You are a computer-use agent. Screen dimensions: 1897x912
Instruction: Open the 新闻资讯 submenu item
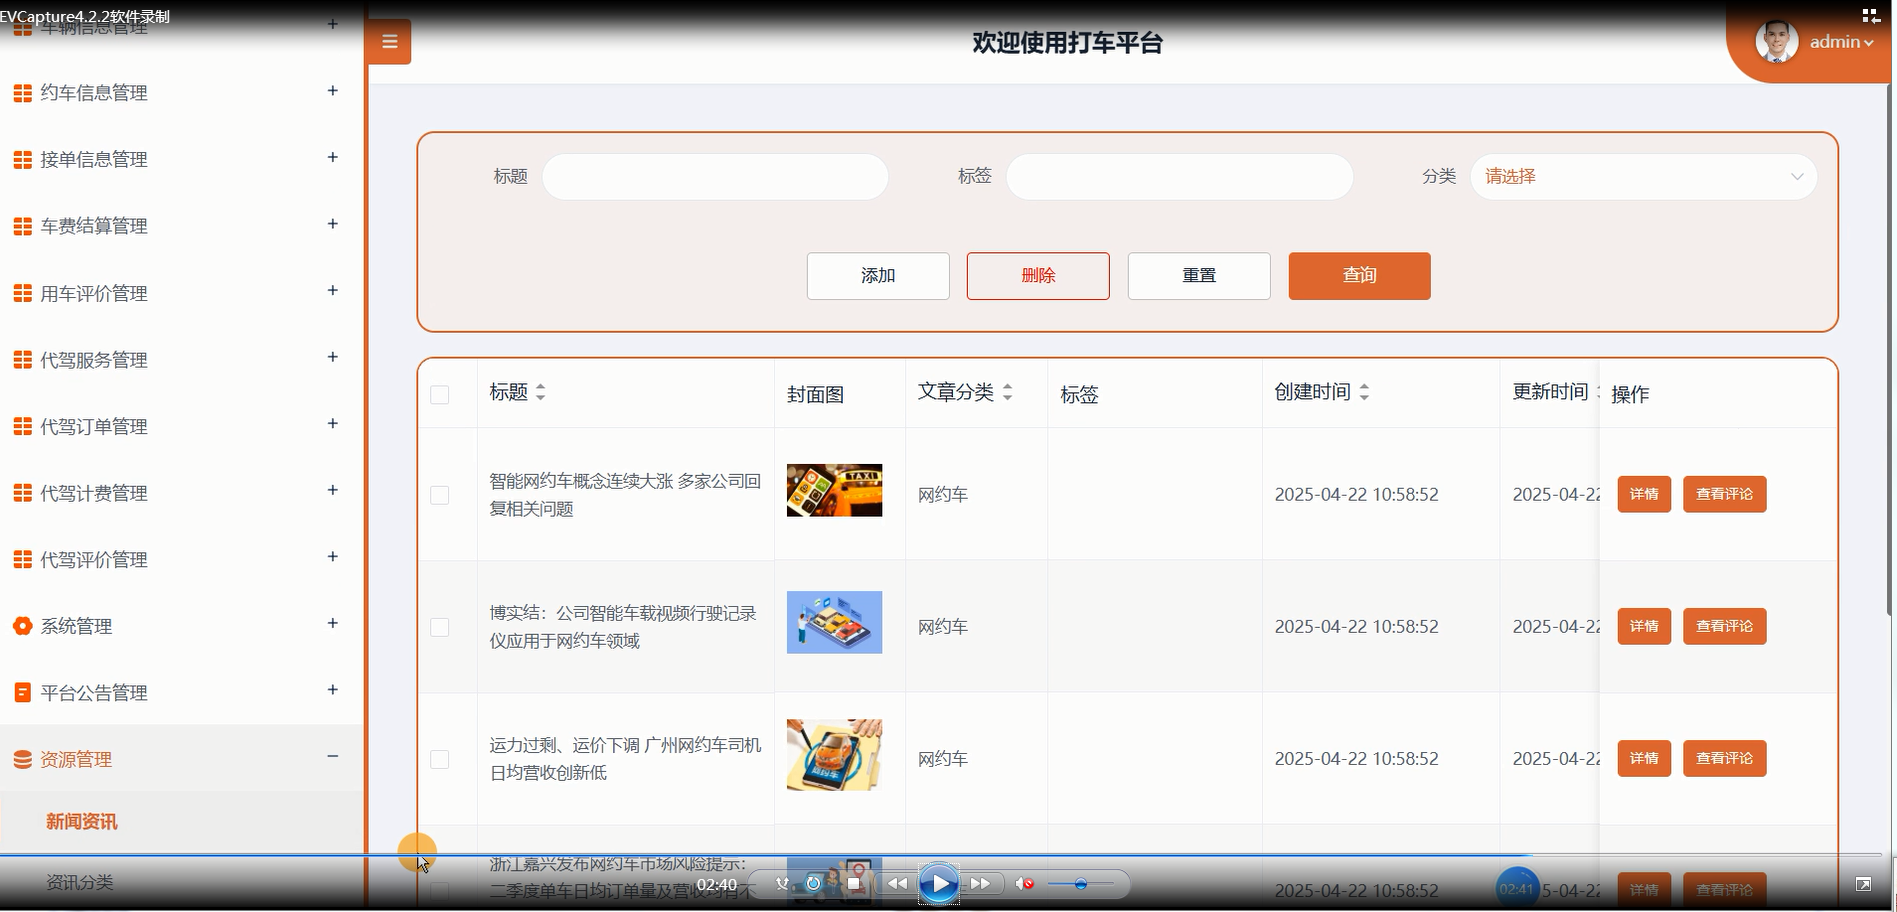point(82,822)
